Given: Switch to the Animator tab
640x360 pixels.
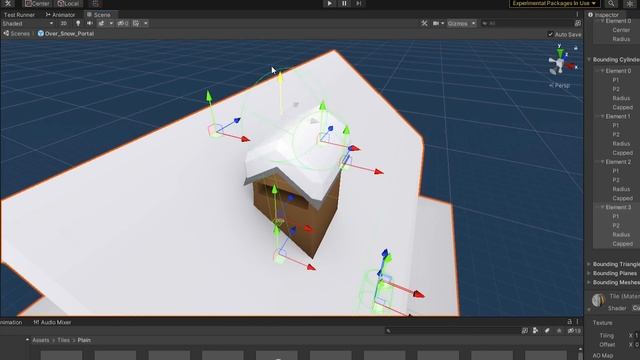Looking at the screenshot, I should tap(60, 15).
